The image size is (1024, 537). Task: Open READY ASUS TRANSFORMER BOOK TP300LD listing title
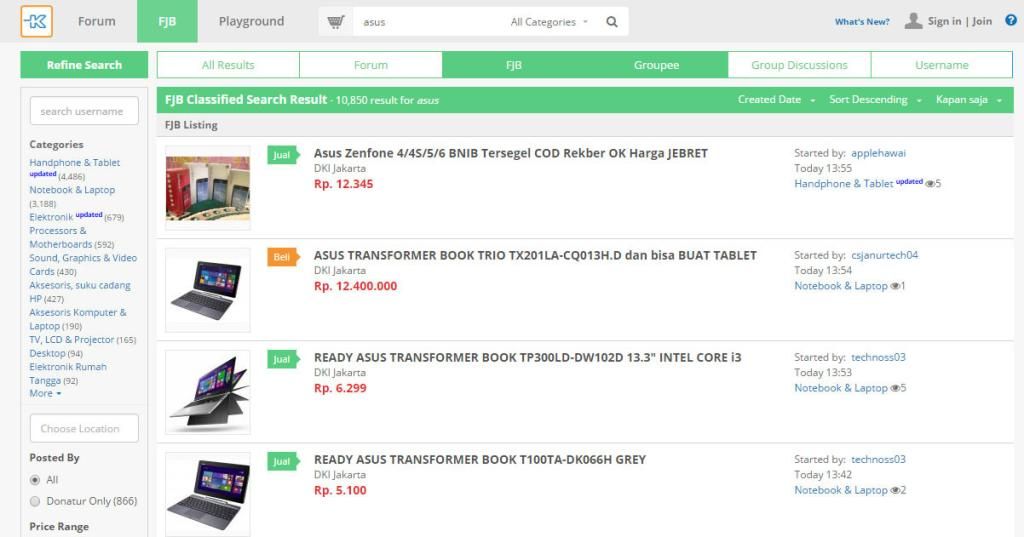(x=528, y=357)
